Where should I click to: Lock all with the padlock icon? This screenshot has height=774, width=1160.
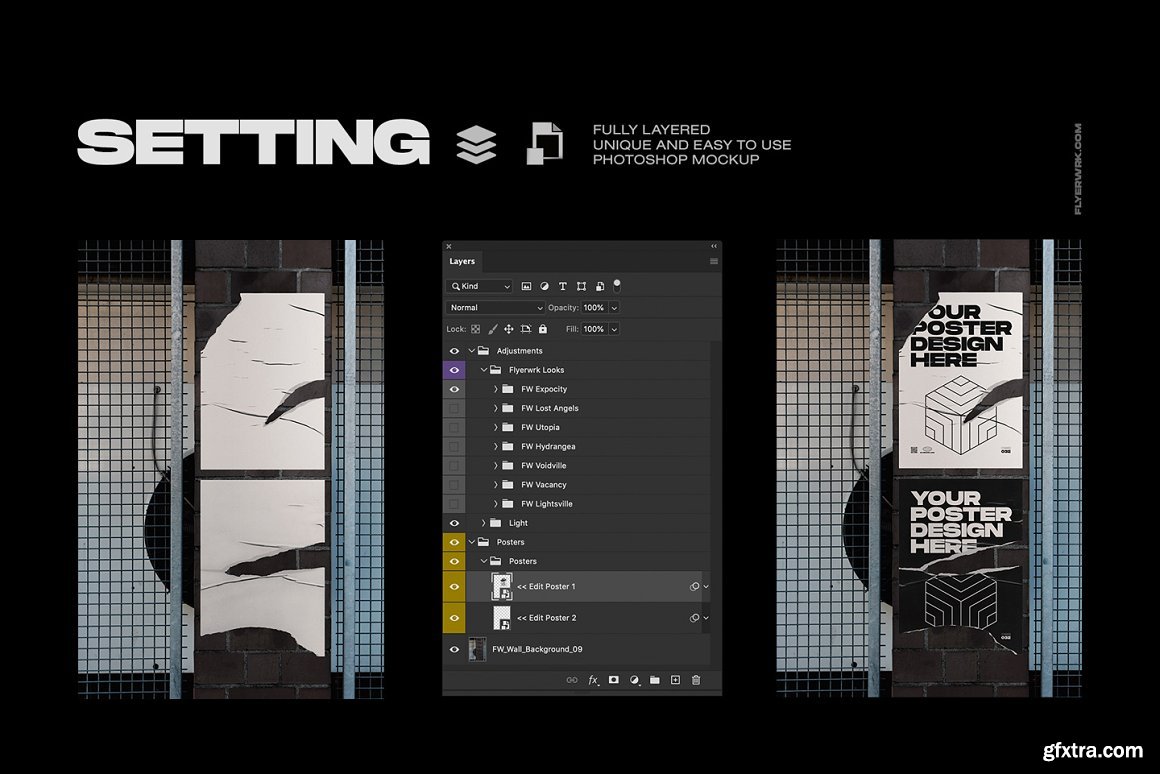coord(543,329)
